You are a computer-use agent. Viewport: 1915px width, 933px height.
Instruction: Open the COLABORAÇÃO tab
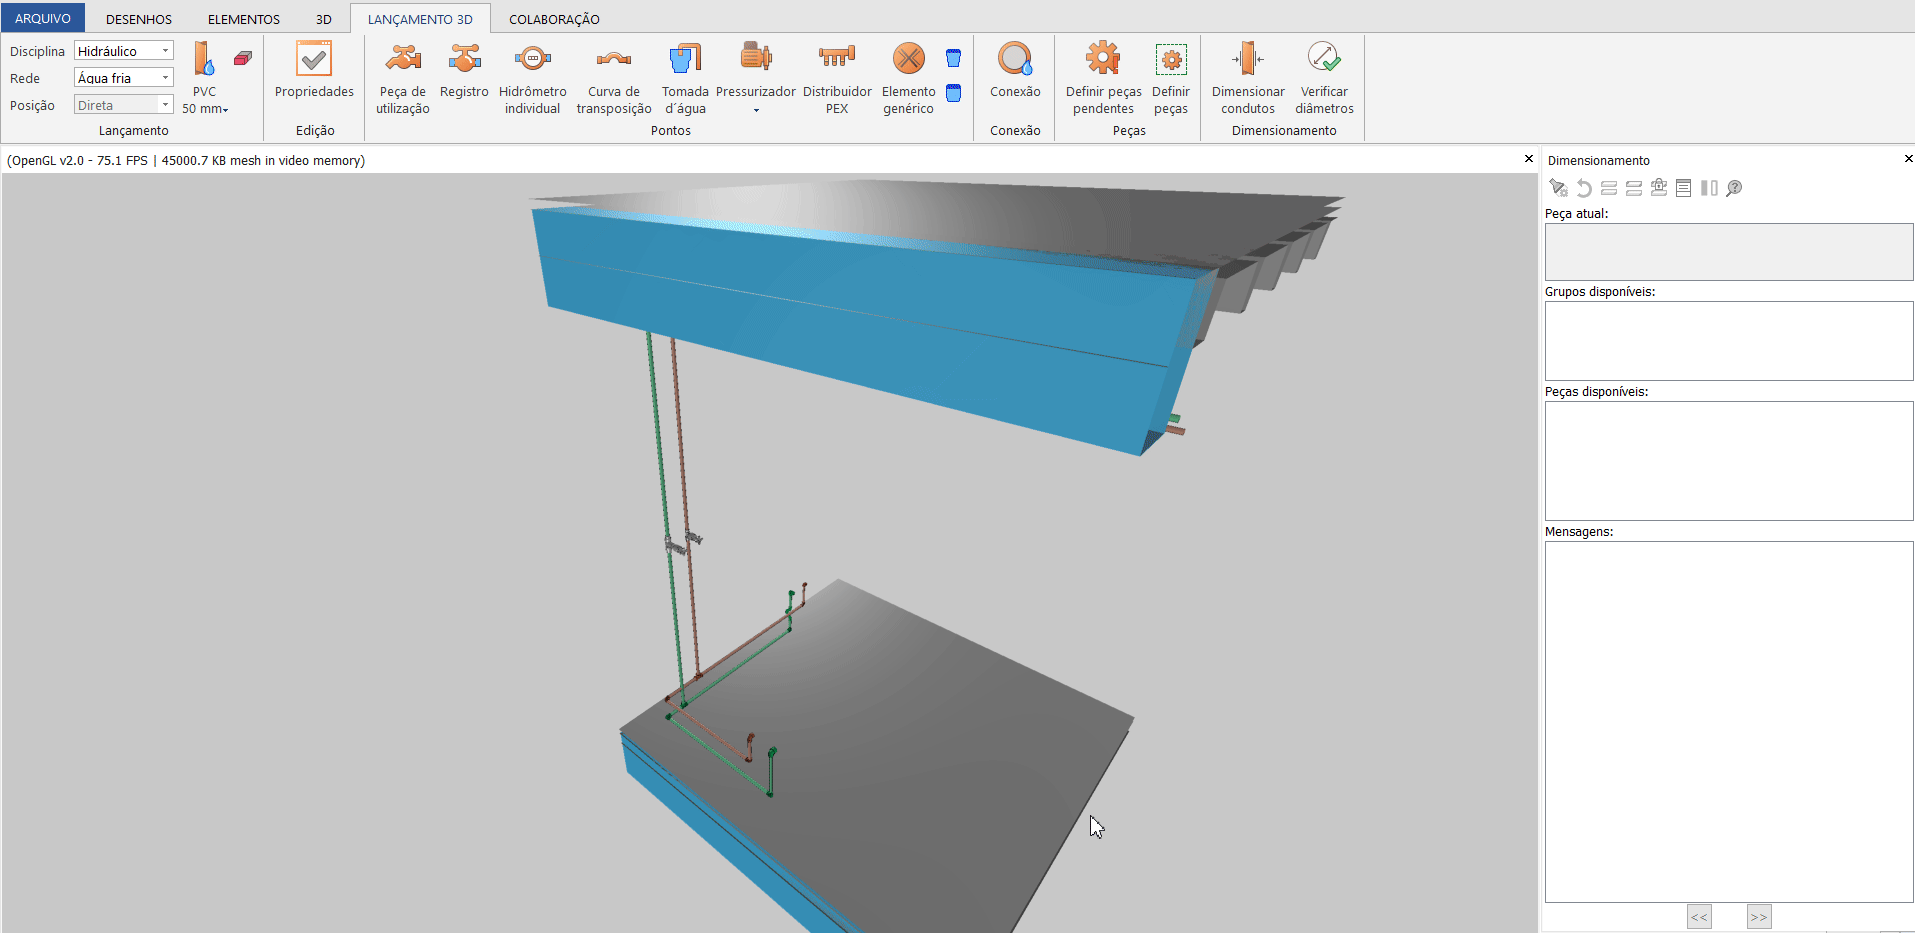tap(554, 19)
